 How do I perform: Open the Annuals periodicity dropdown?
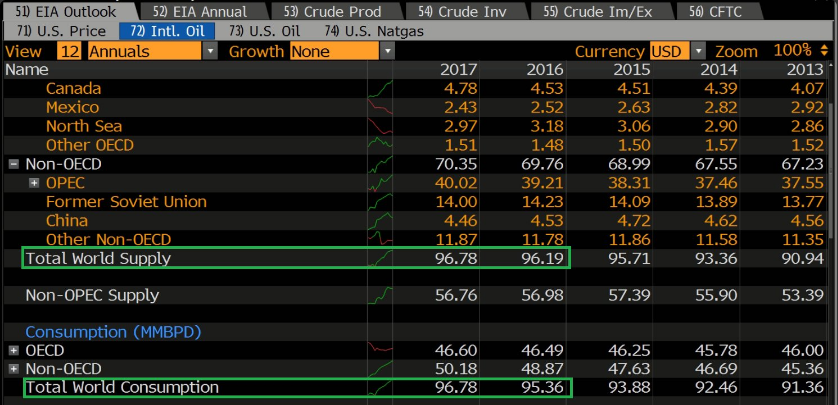click(209, 51)
